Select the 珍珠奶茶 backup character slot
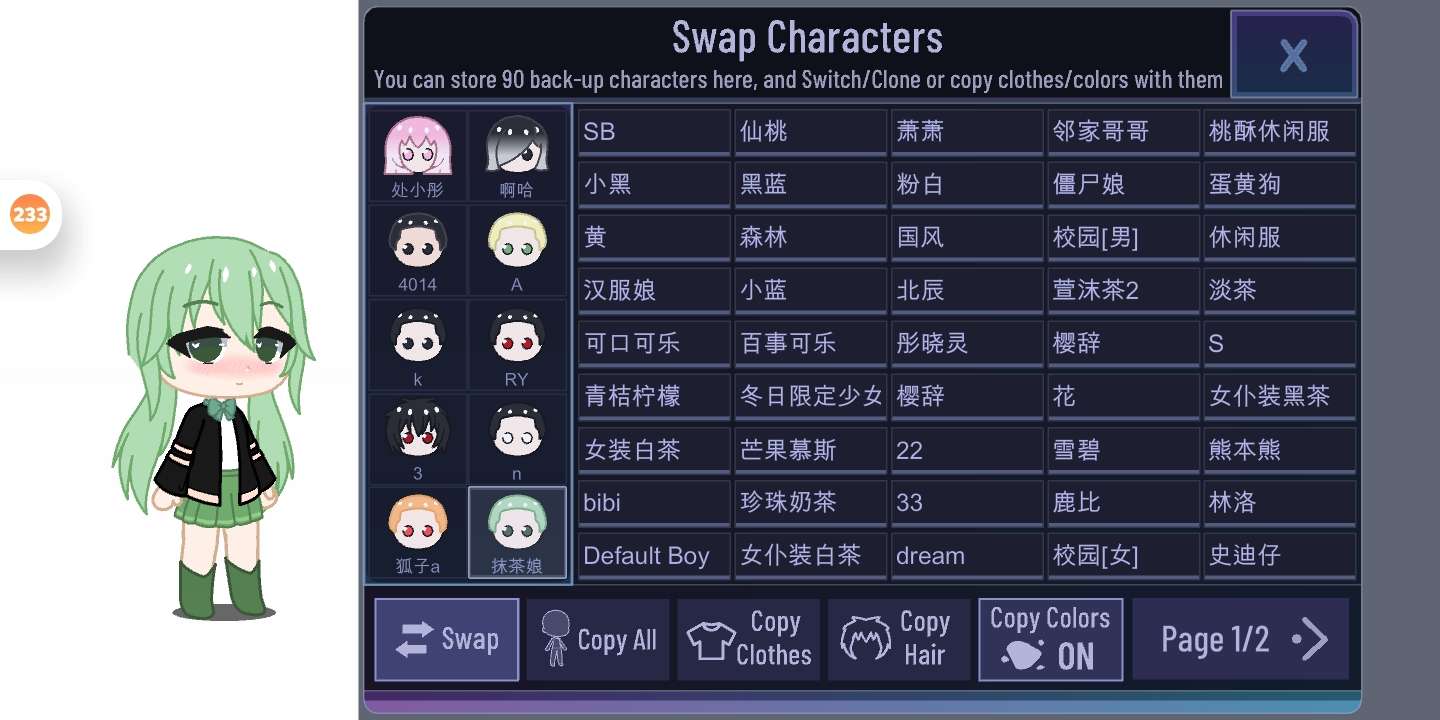The image size is (1440, 720). click(x=810, y=503)
